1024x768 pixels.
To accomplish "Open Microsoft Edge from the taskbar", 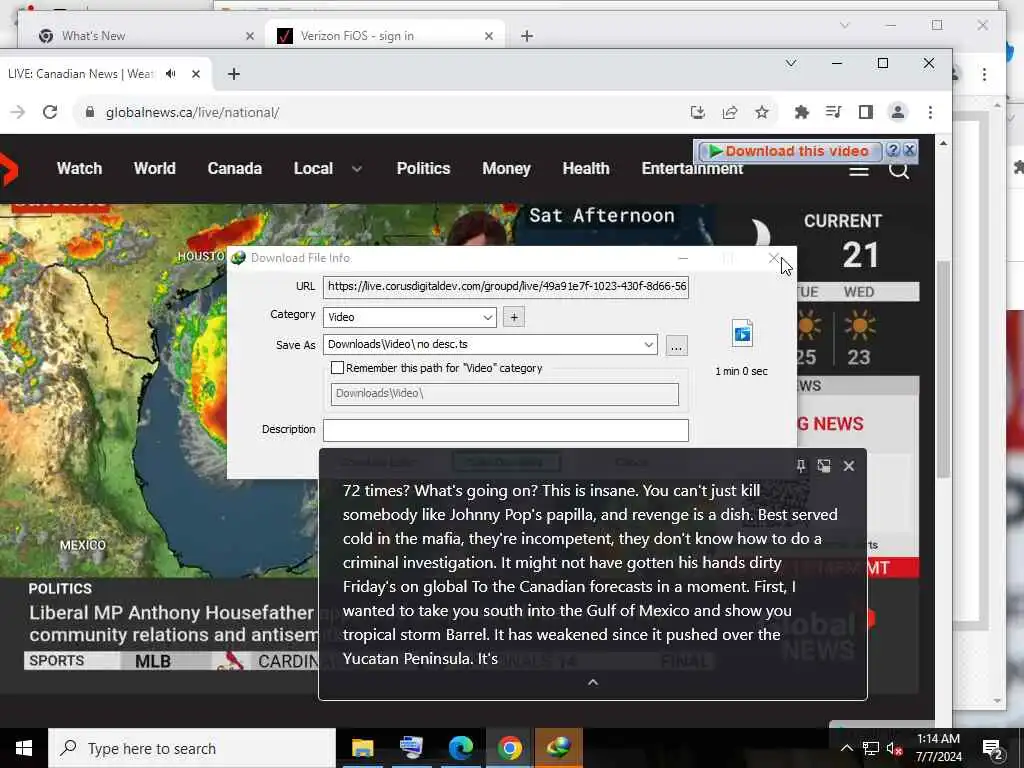I will pos(460,748).
